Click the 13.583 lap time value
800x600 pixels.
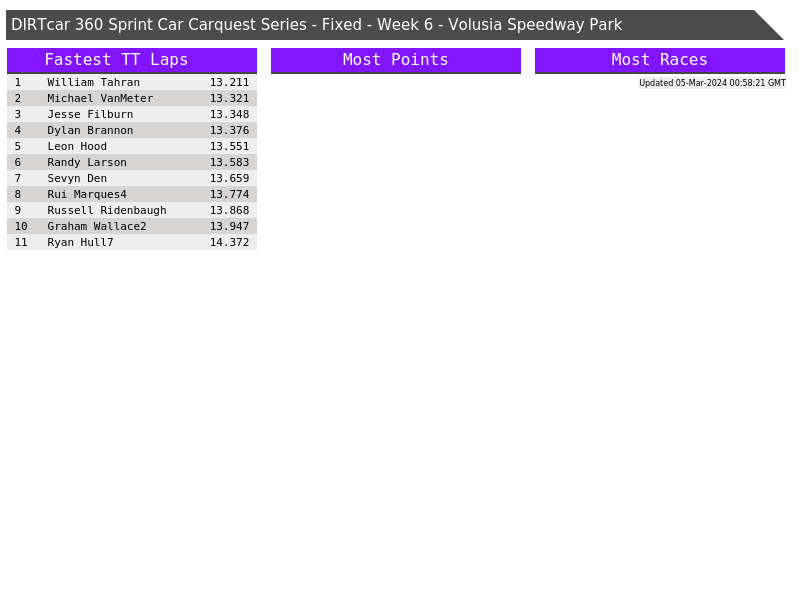(x=229, y=162)
